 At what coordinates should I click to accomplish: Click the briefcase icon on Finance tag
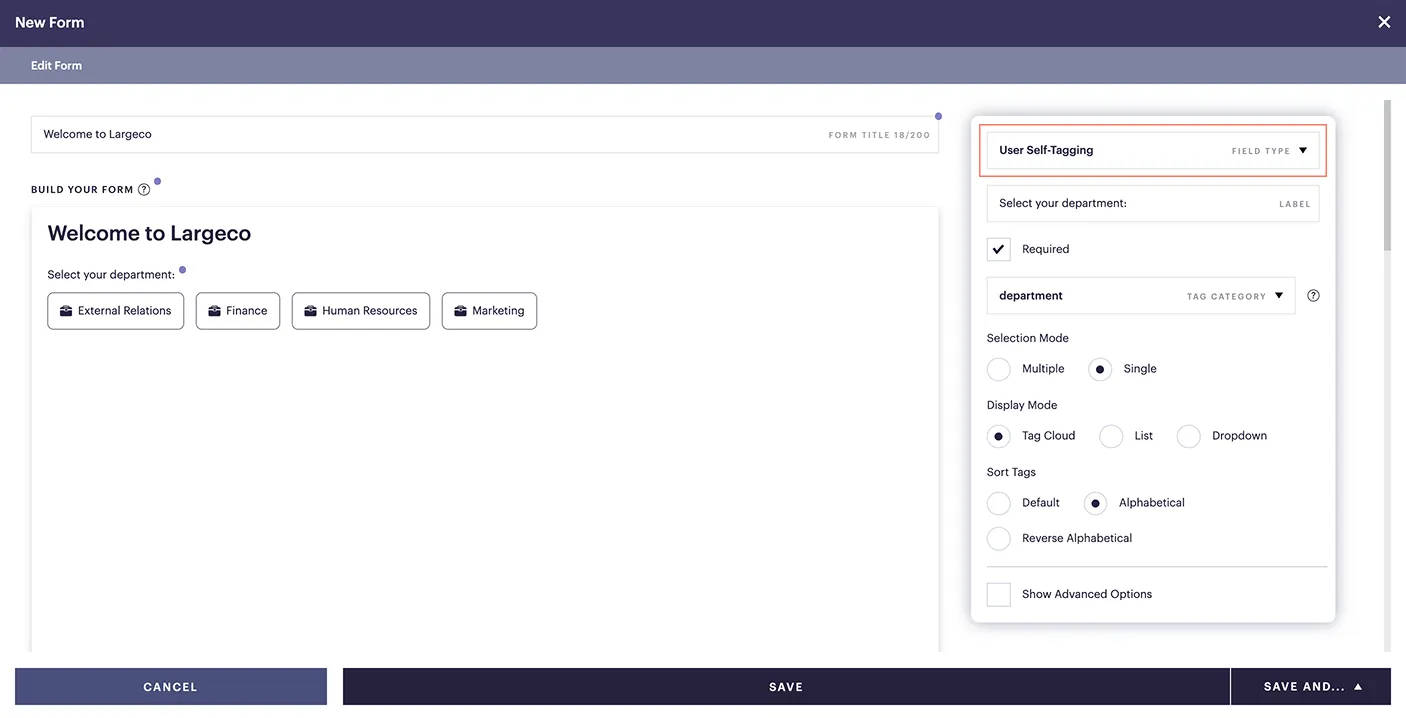(214, 311)
